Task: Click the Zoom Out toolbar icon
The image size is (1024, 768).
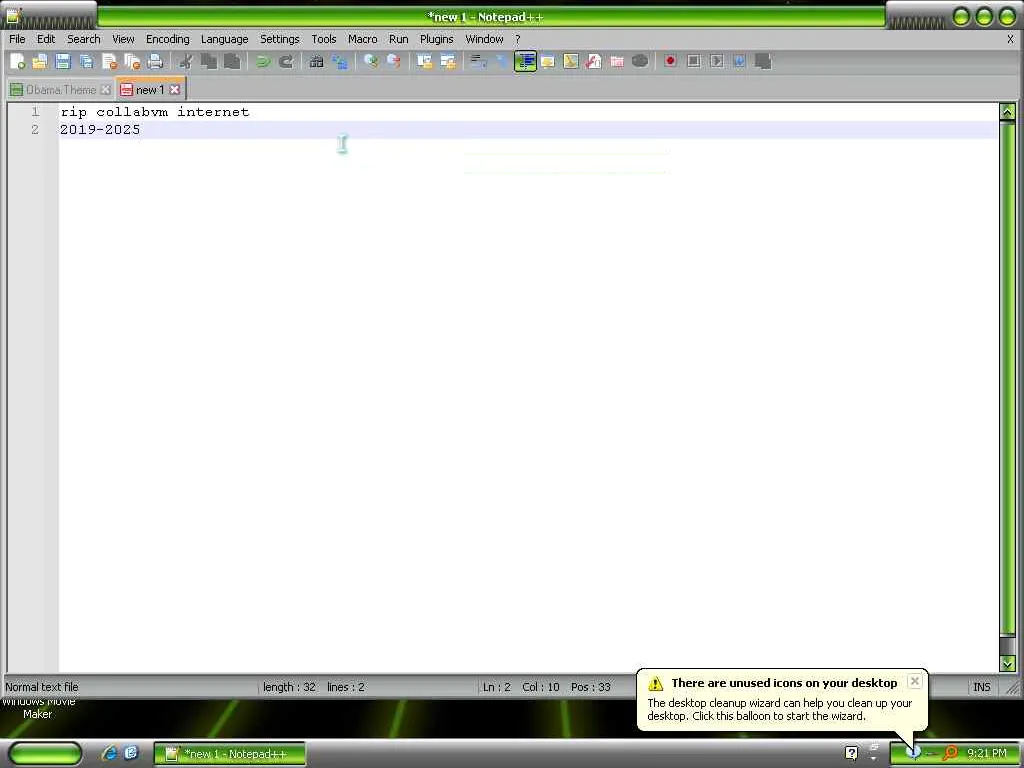Action: (x=393, y=61)
